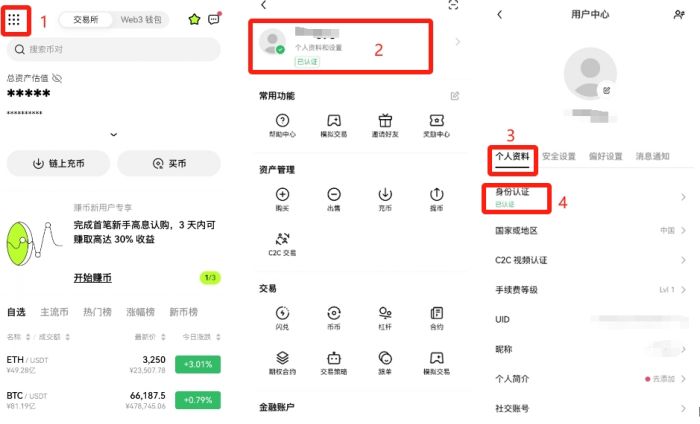Tap the 链上充币 button

tap(58, 163)
